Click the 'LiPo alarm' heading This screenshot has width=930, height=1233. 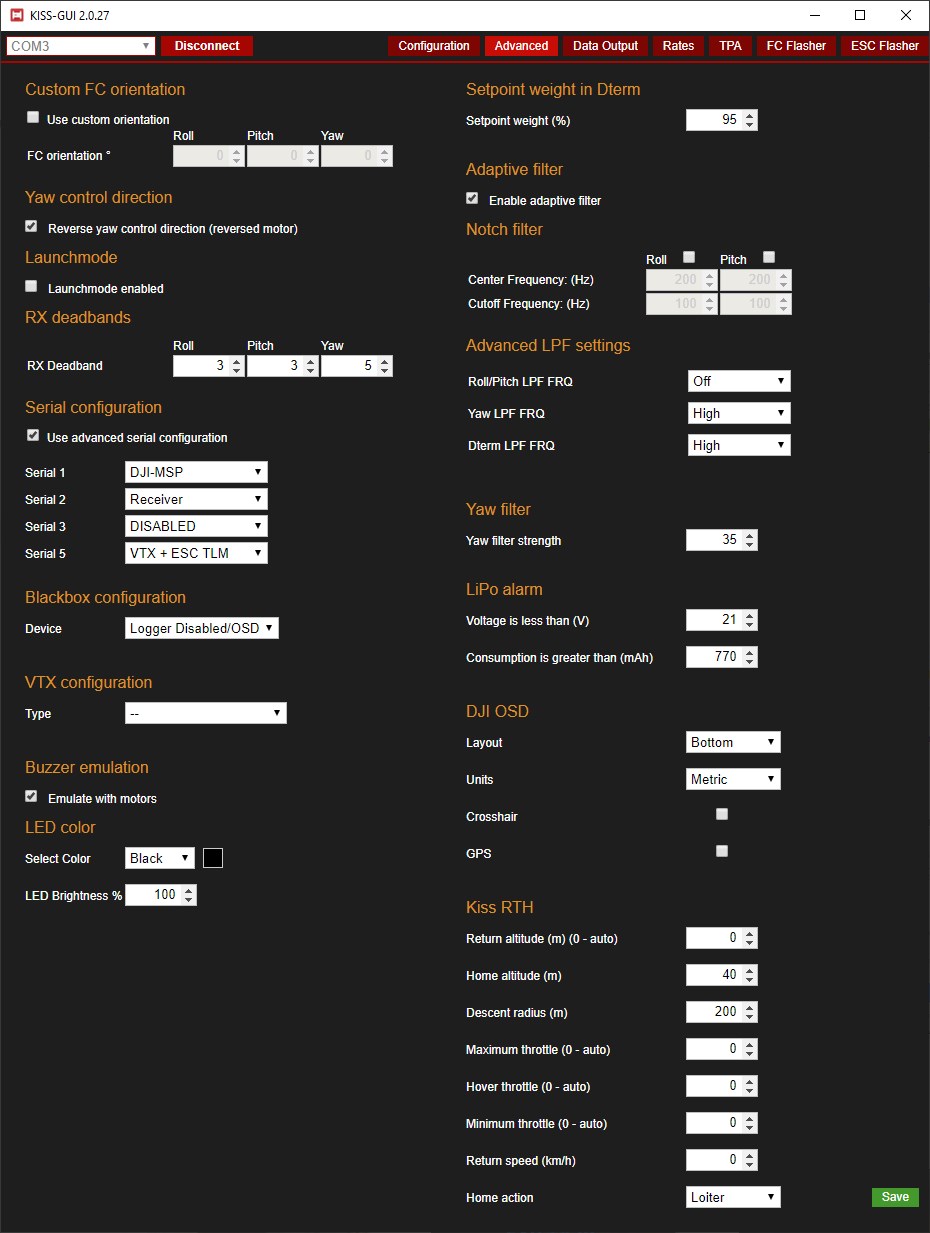point(504,589)
